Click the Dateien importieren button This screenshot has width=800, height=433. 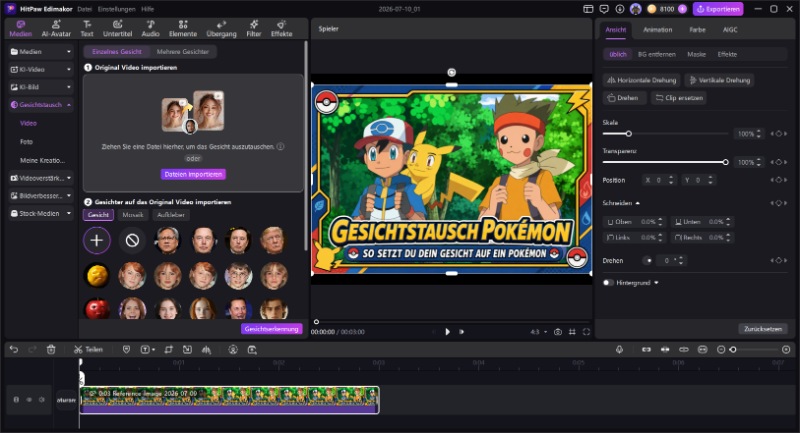coord(193,174)
